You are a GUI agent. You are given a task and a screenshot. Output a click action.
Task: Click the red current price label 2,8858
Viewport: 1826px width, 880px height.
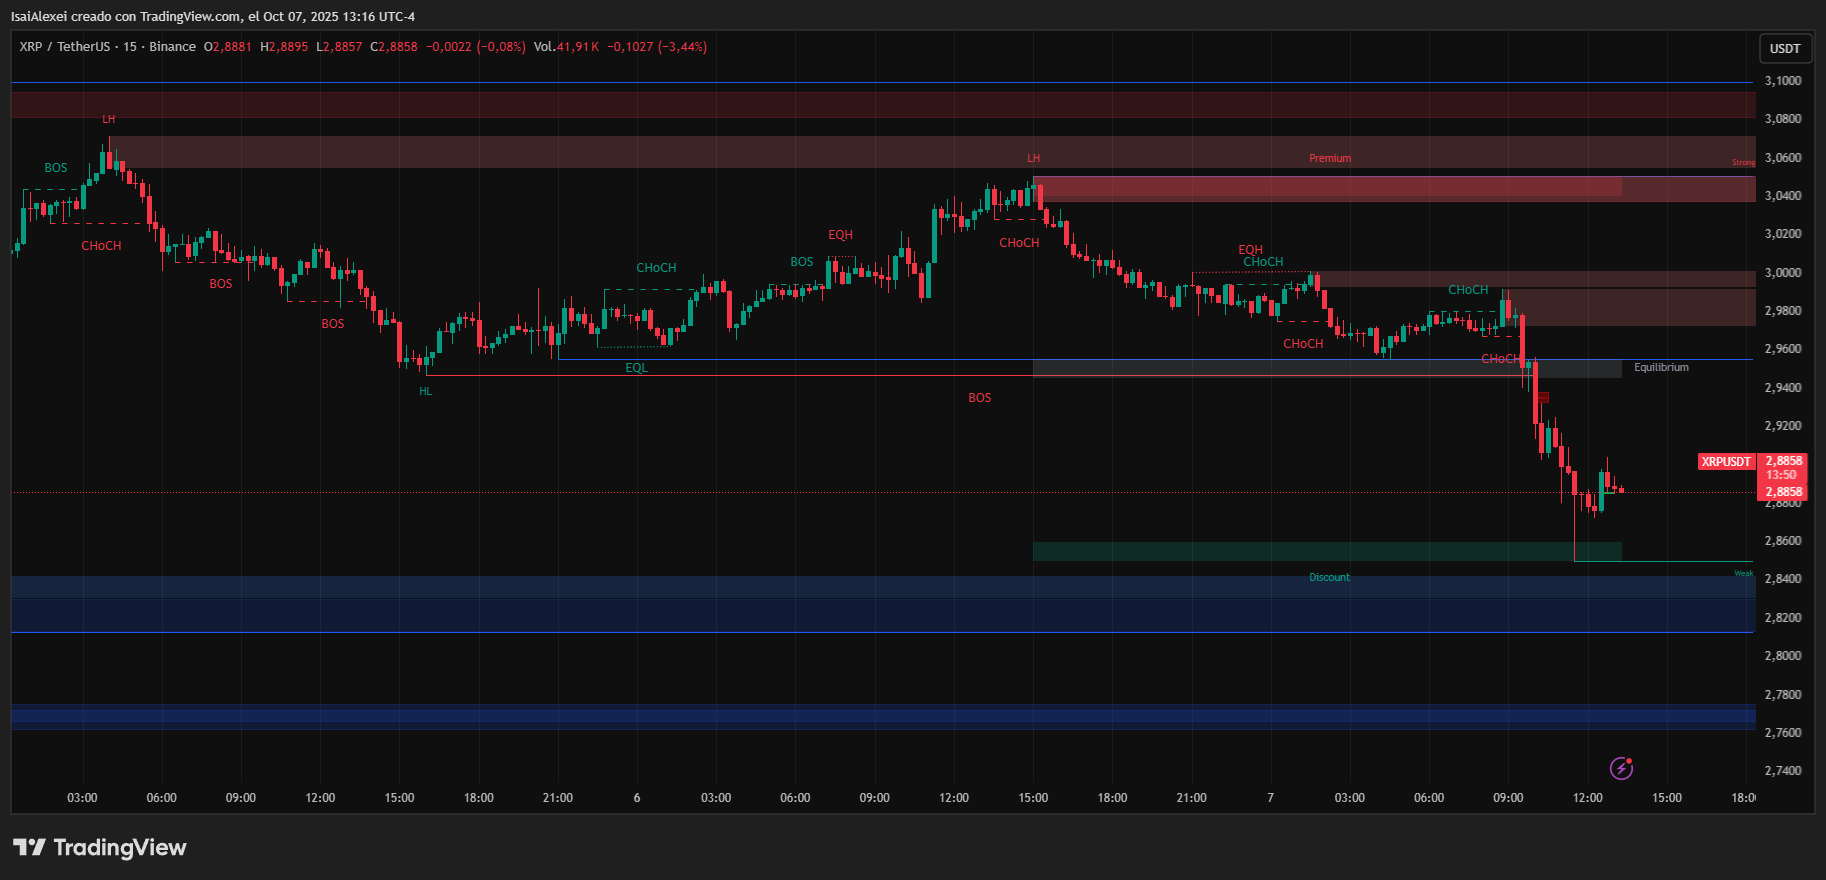click(1783, 492)
